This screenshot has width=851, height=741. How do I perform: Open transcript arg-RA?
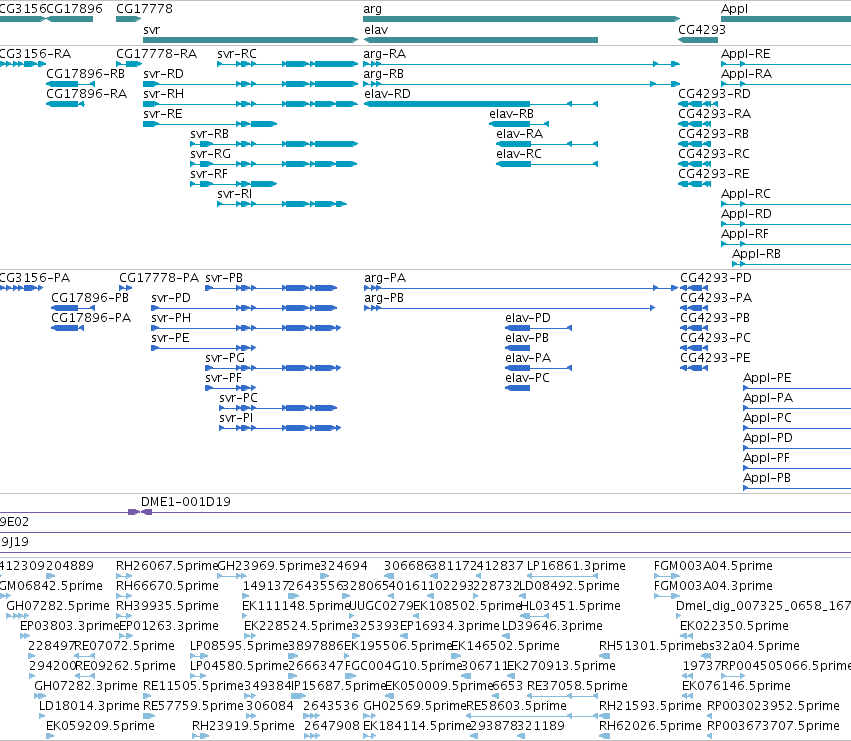[385, 54]
